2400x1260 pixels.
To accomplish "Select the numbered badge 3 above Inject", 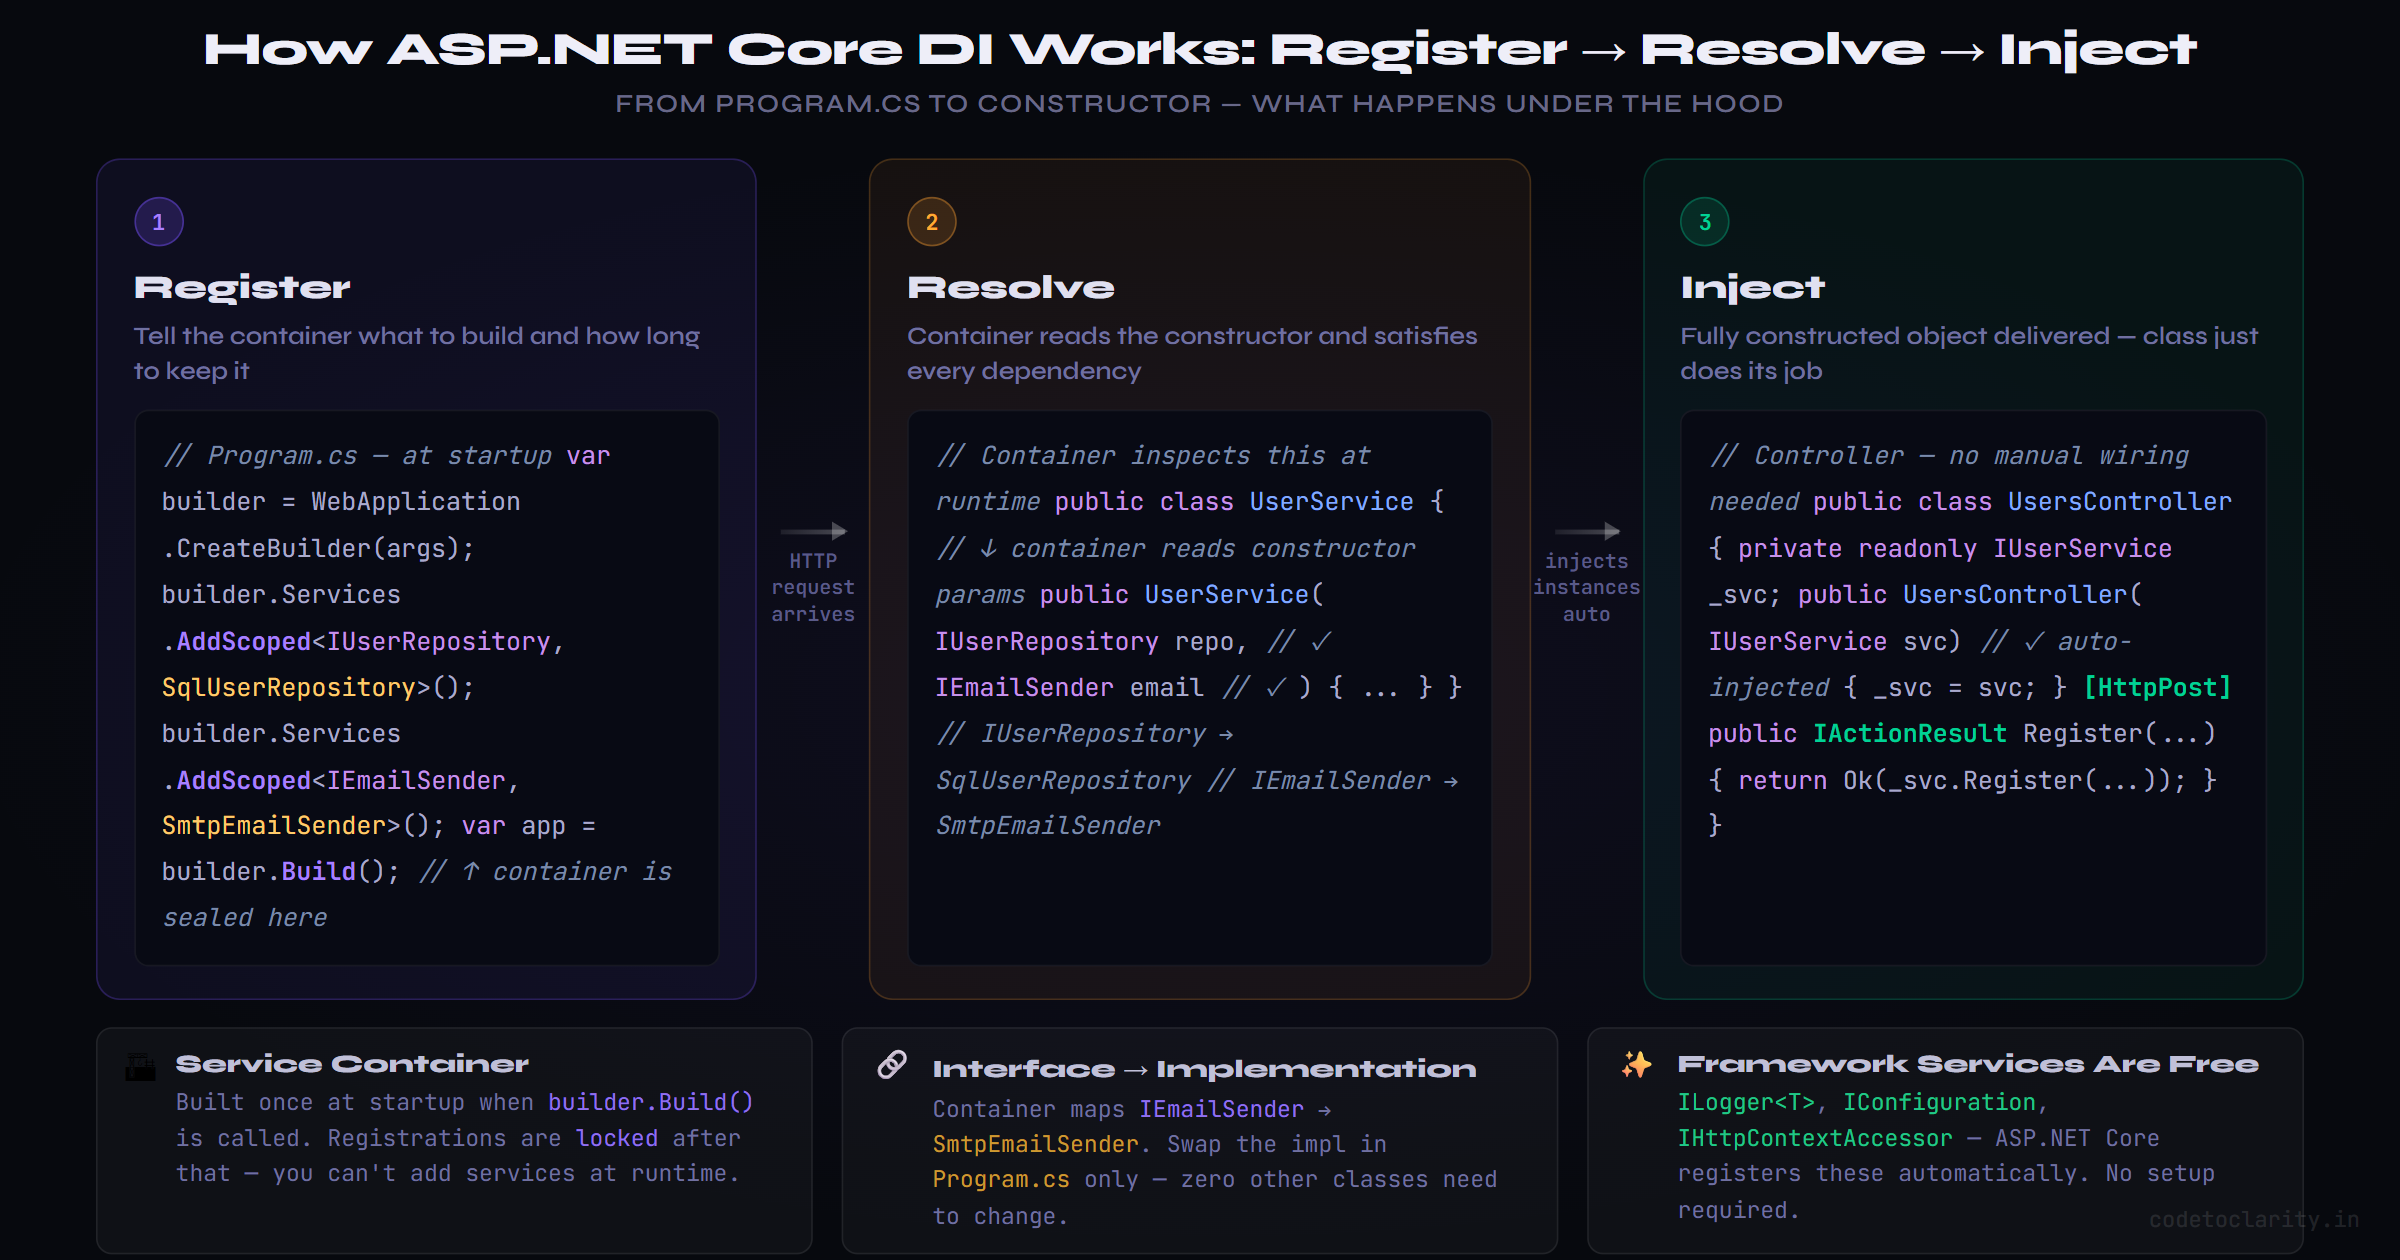I will click(1703, 221).
